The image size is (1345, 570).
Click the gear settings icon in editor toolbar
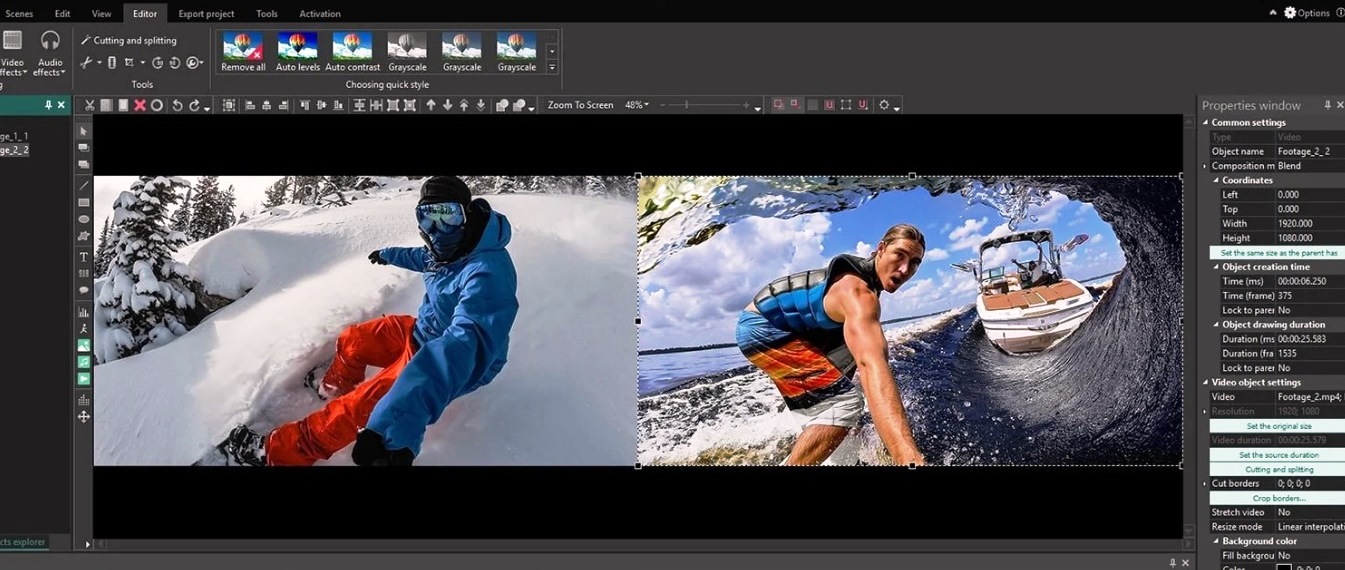pos(884,105)
